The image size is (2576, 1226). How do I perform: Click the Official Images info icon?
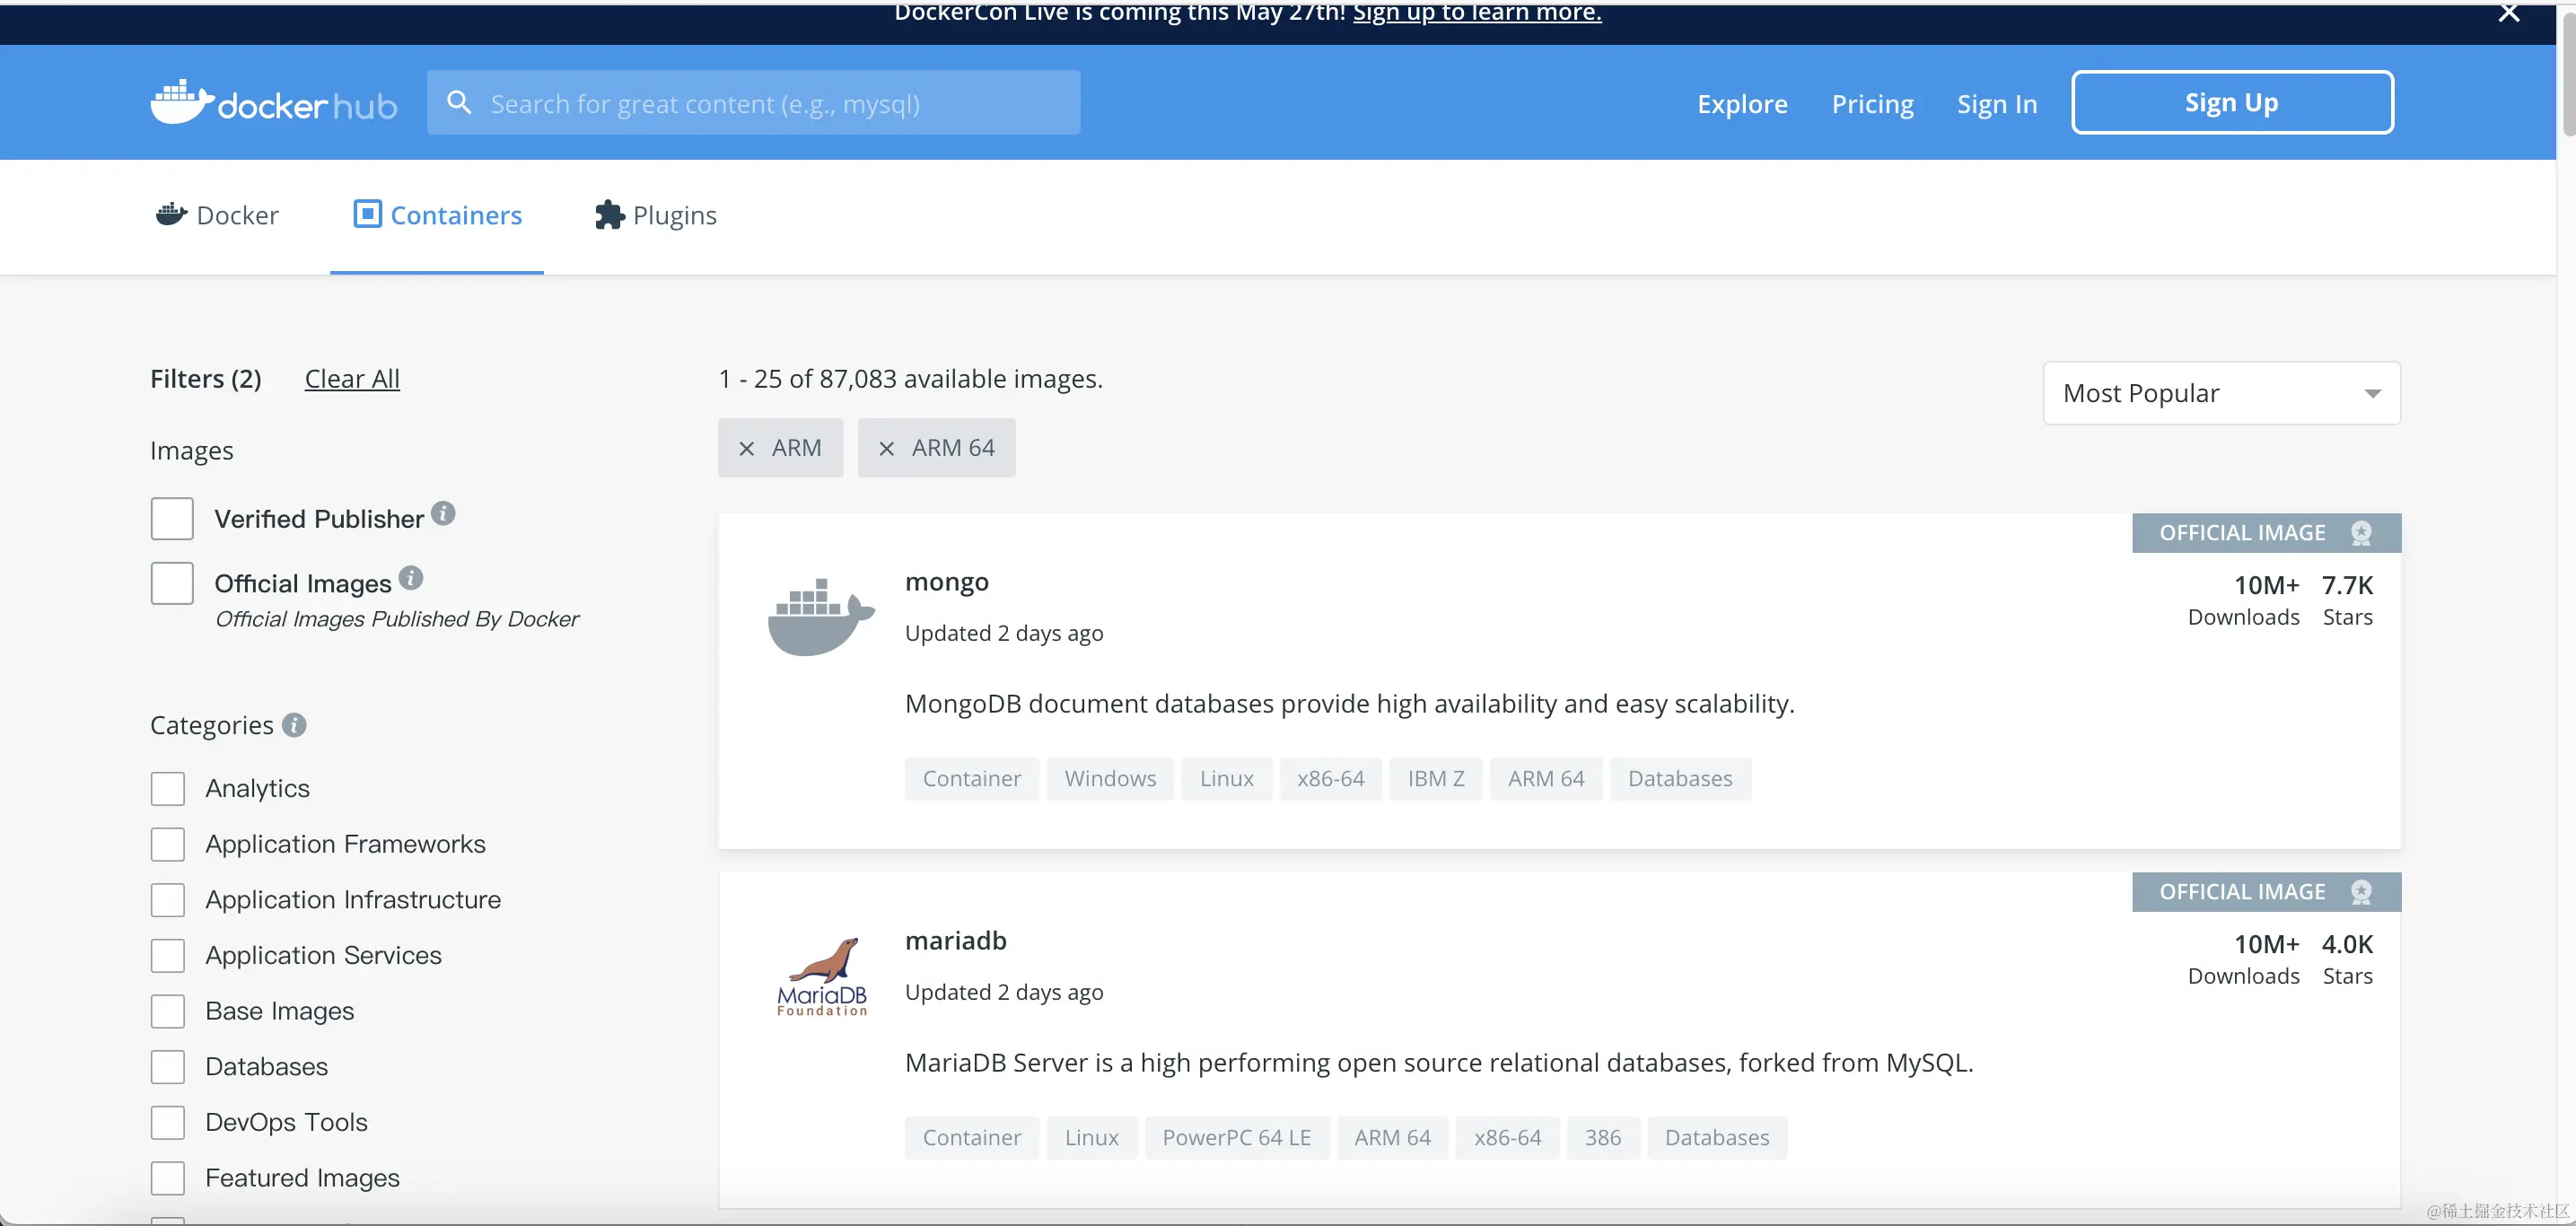pyautogui.click(x=411, y=578)
